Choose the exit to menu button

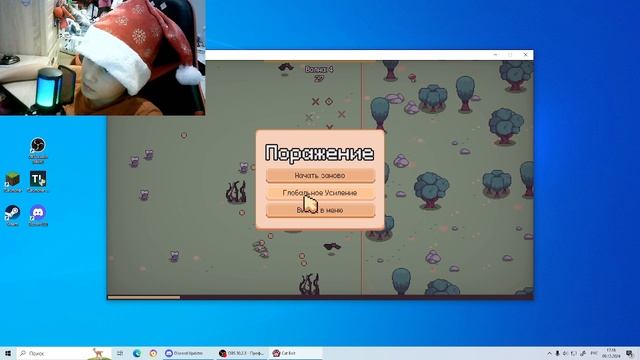click(x=320, y=210)
